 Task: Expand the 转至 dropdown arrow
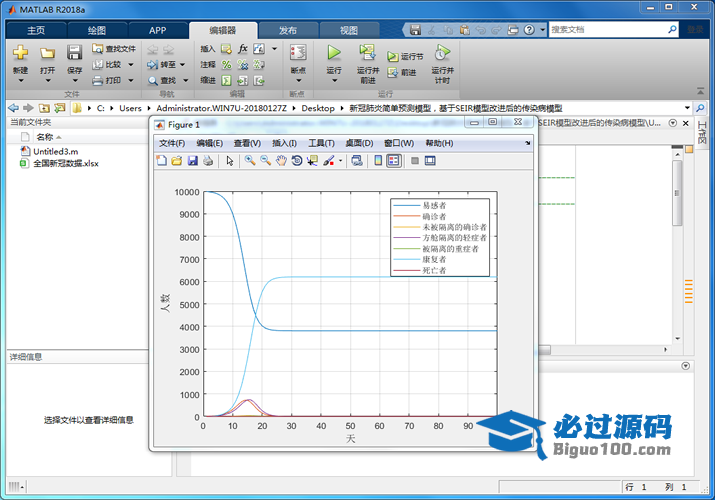click(x=182, y=65)
